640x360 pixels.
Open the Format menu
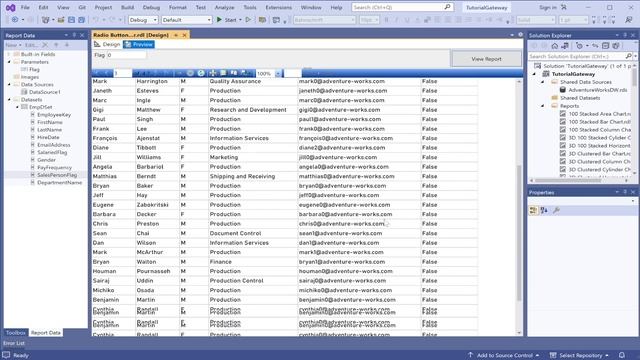pos(178,7)
